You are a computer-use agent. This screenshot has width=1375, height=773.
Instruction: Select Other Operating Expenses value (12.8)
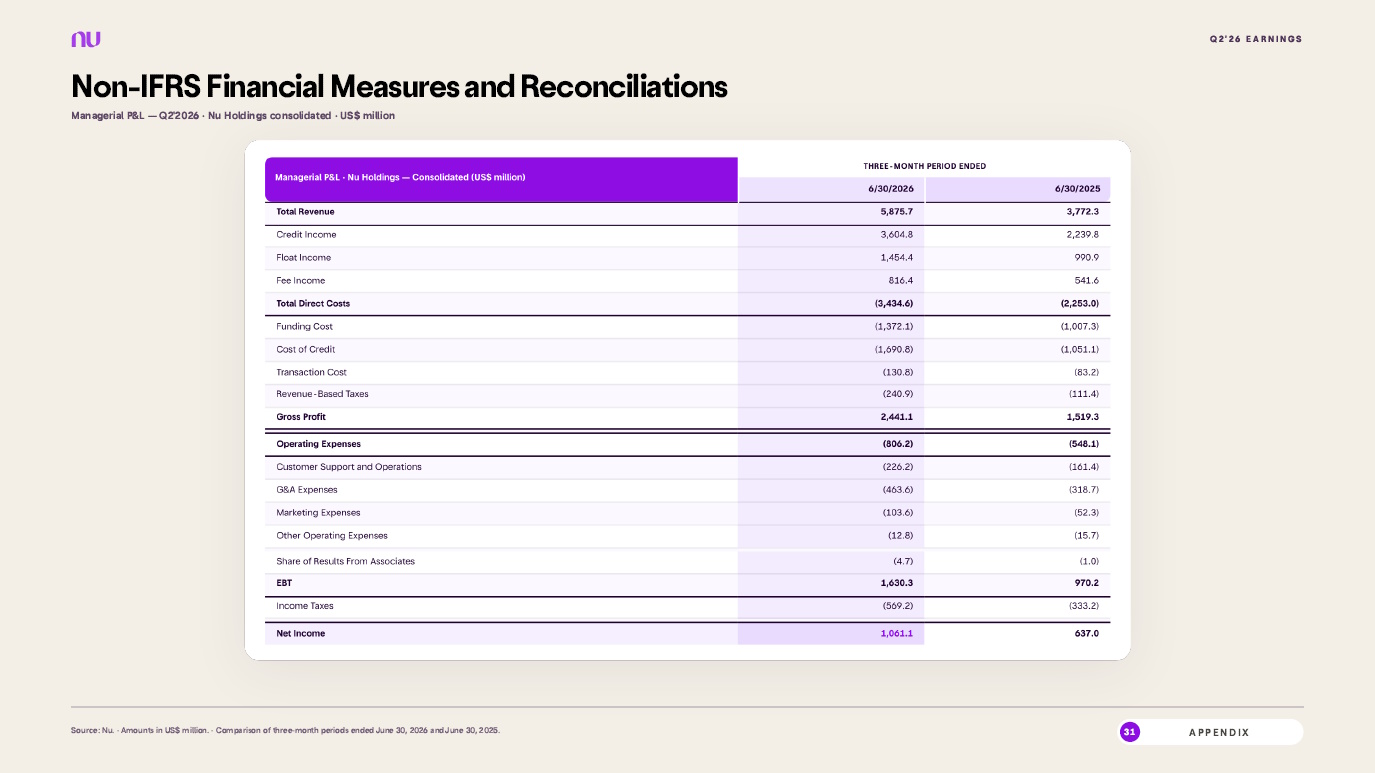click(899, 536)
